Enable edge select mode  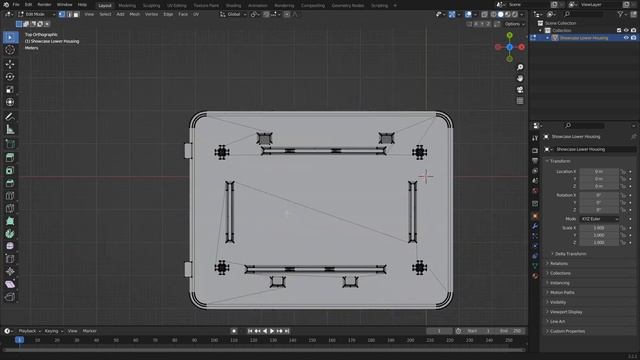(x=69, y=14)
